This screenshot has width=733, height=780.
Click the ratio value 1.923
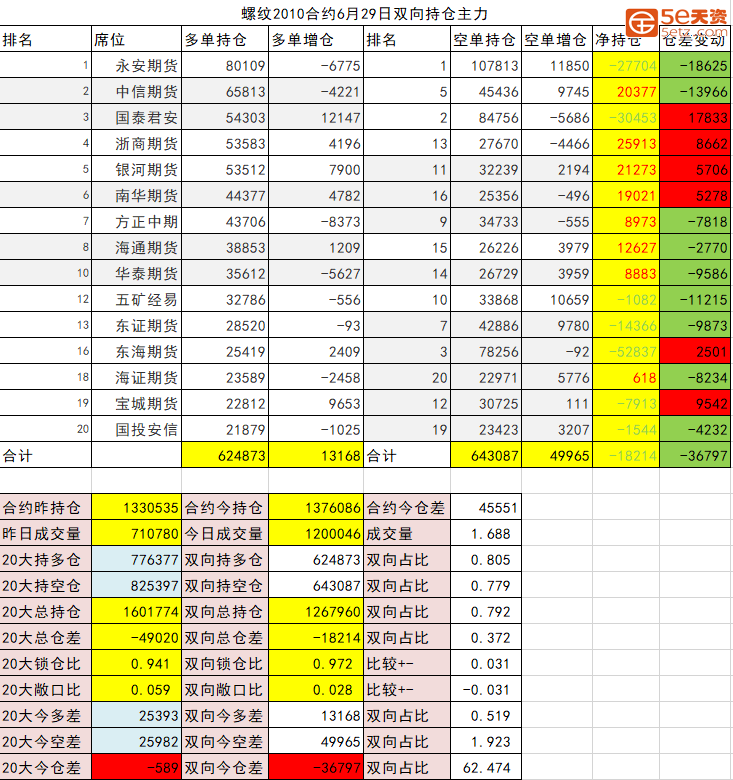click(x=485, y=741)
